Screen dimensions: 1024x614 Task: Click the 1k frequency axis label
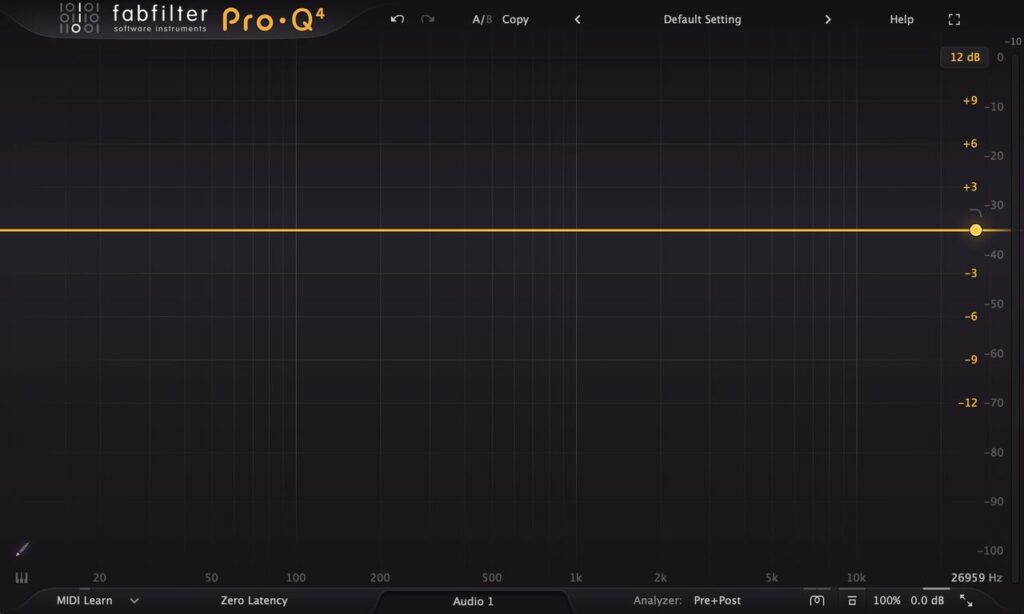575,577
